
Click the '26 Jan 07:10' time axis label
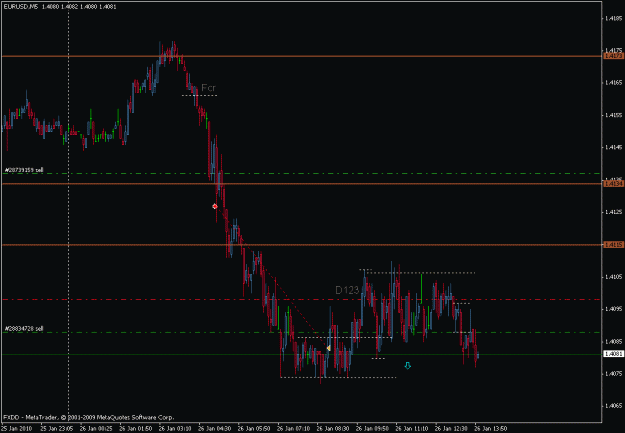293,429
